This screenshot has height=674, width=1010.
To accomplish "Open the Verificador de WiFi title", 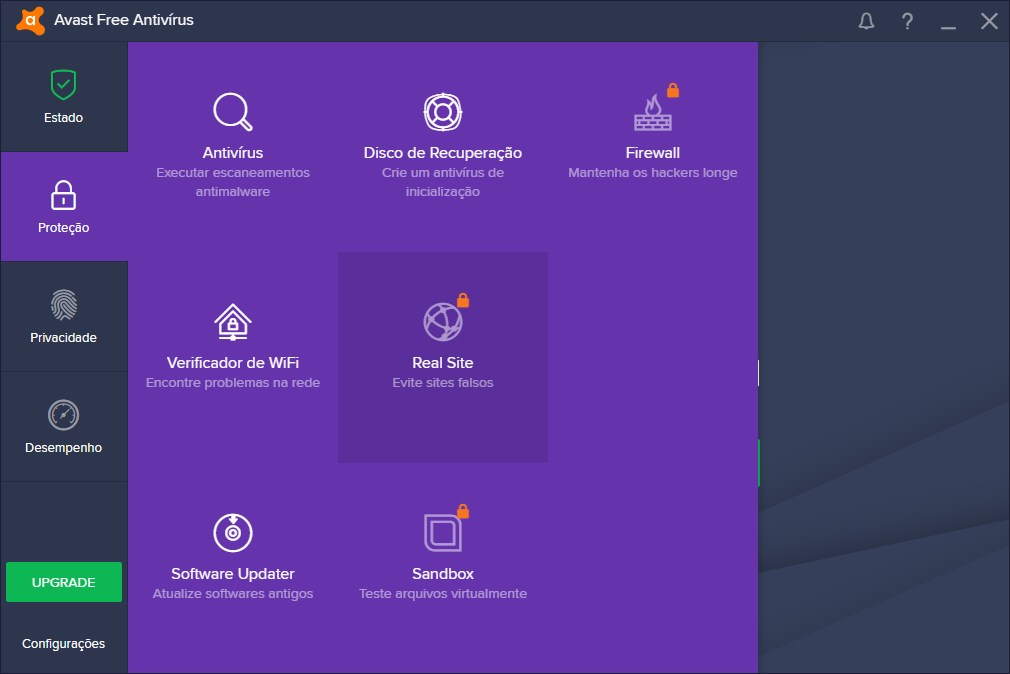I will 233,363.
